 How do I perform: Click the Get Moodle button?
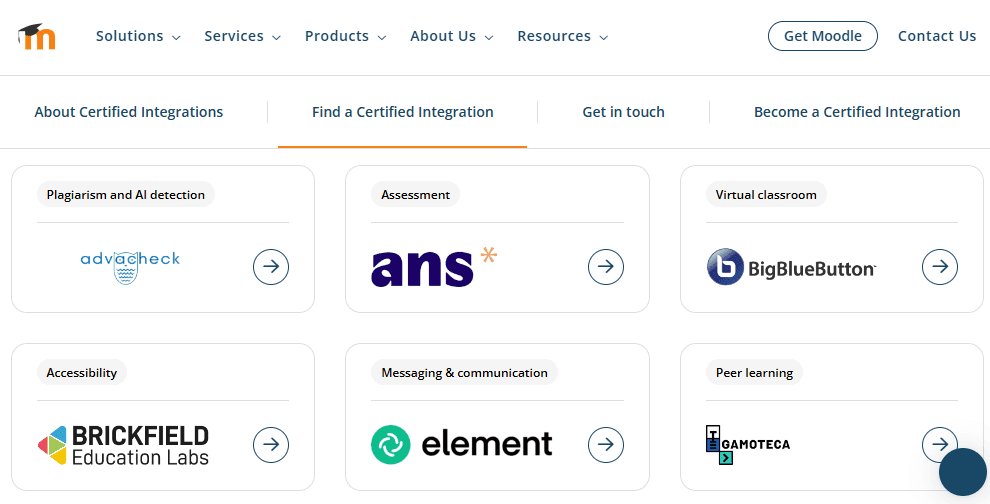823,36
